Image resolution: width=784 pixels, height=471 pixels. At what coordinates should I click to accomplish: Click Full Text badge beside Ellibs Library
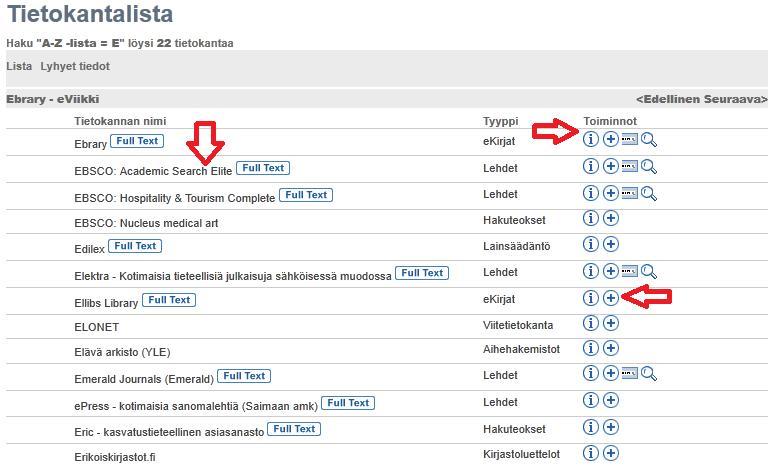click(x=169, y=300)
